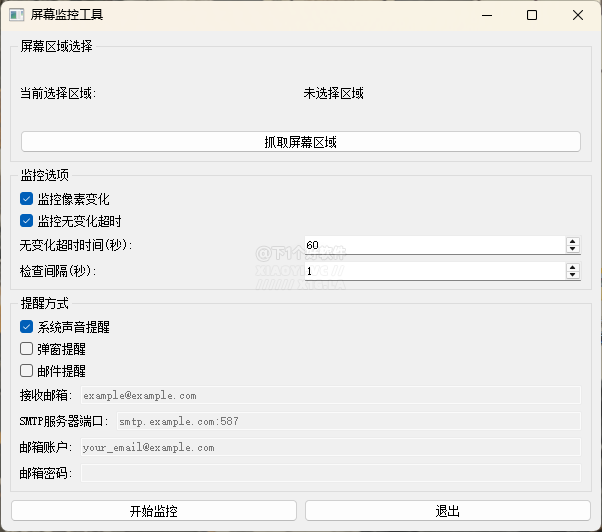Screen dimensions: 602x532
Task: Increase 无变化超时时间 with up arrow
Action: click(x=572, y=241)
